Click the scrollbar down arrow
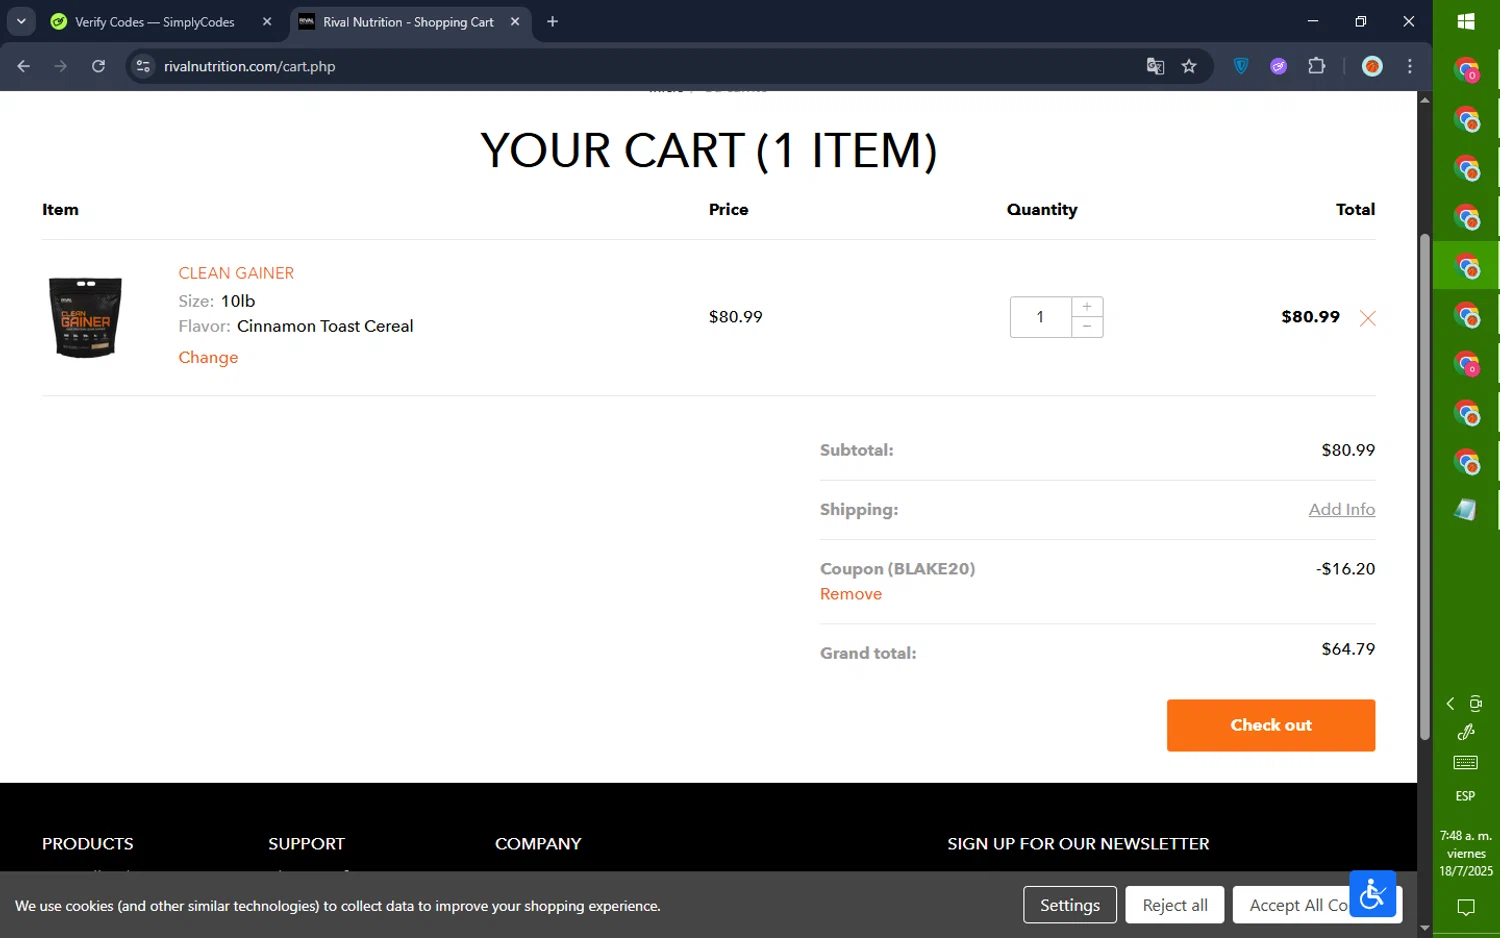Viewport: 1500px width, 938px height. click(1424, 928)
